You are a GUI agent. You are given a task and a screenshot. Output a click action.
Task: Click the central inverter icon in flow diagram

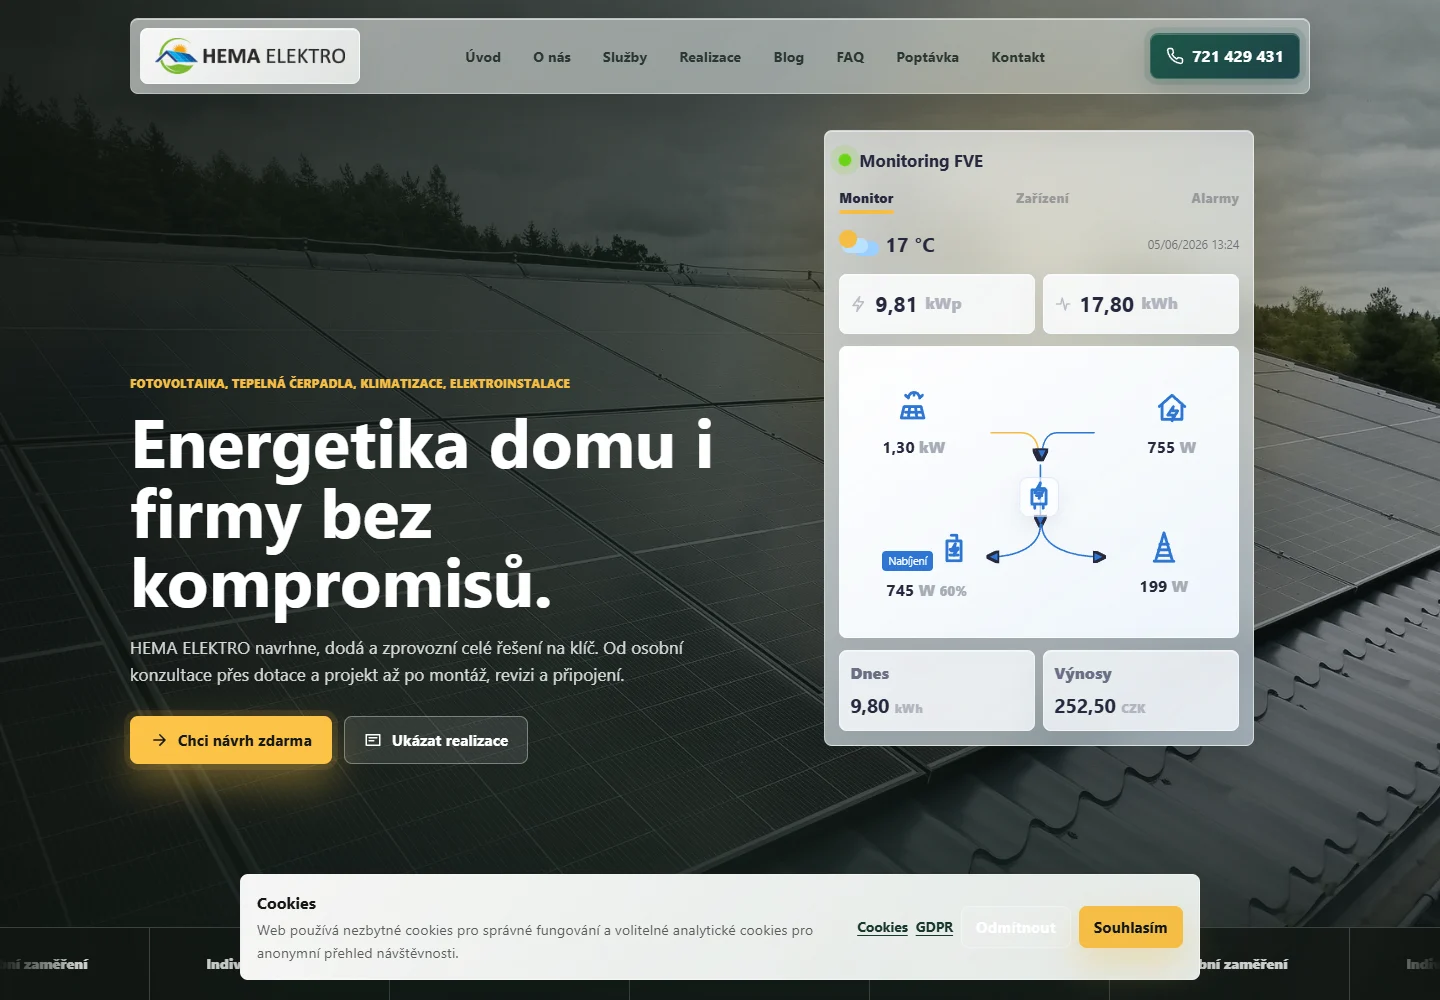(1039, 496)
